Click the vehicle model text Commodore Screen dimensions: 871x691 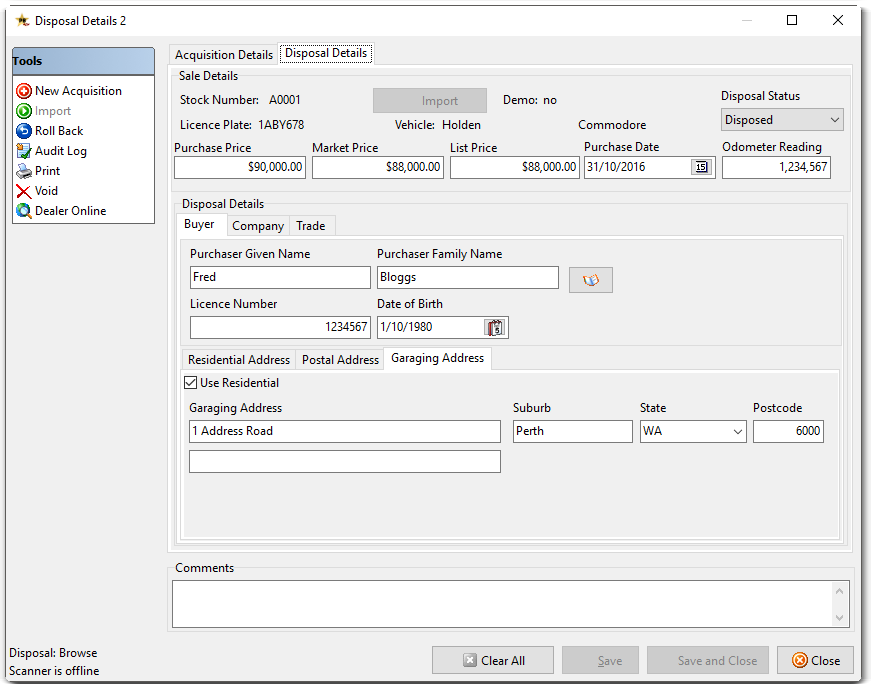(x=612, y=125)
